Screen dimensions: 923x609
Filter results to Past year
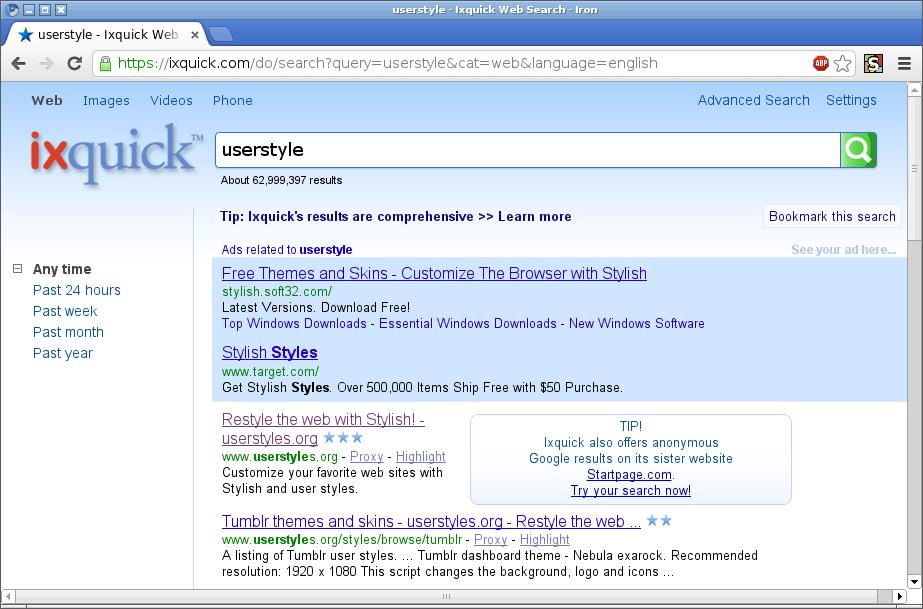click(63, 353)
